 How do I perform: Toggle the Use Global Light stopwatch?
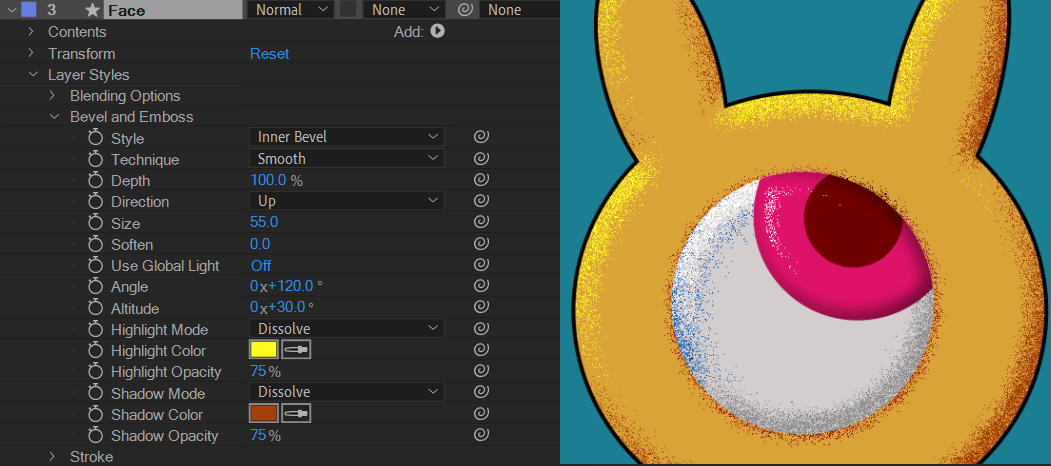96,266
